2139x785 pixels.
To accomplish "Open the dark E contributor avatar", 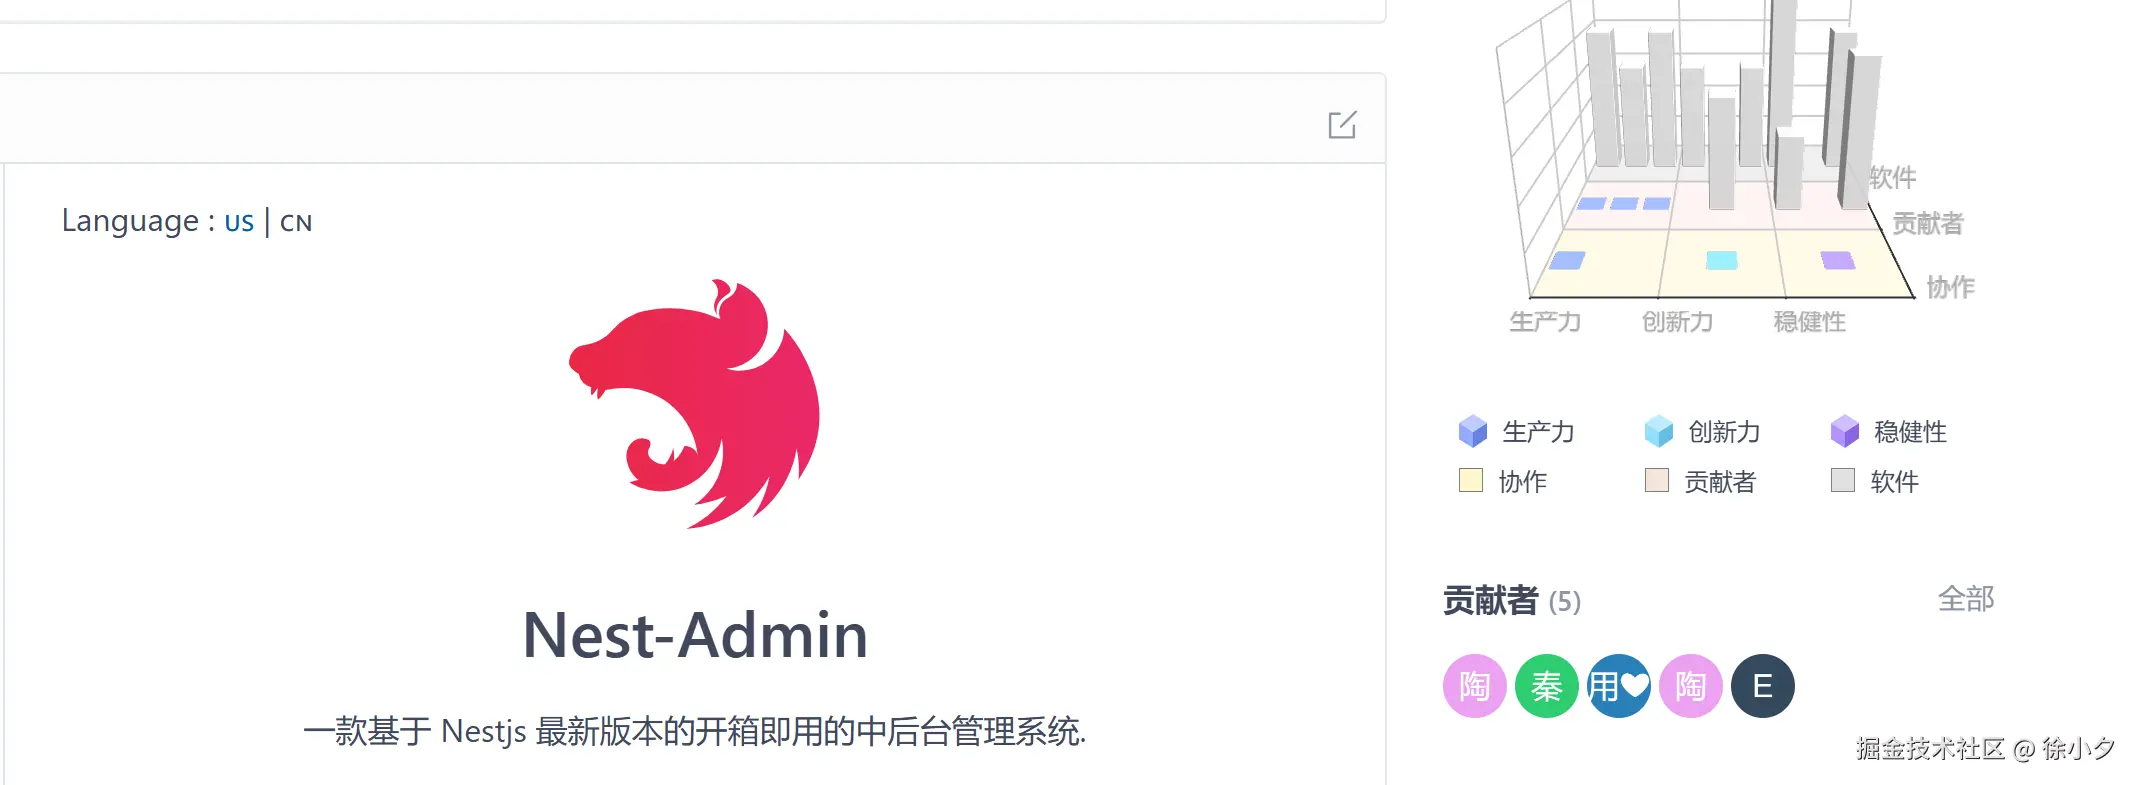I will [1762, 686].
